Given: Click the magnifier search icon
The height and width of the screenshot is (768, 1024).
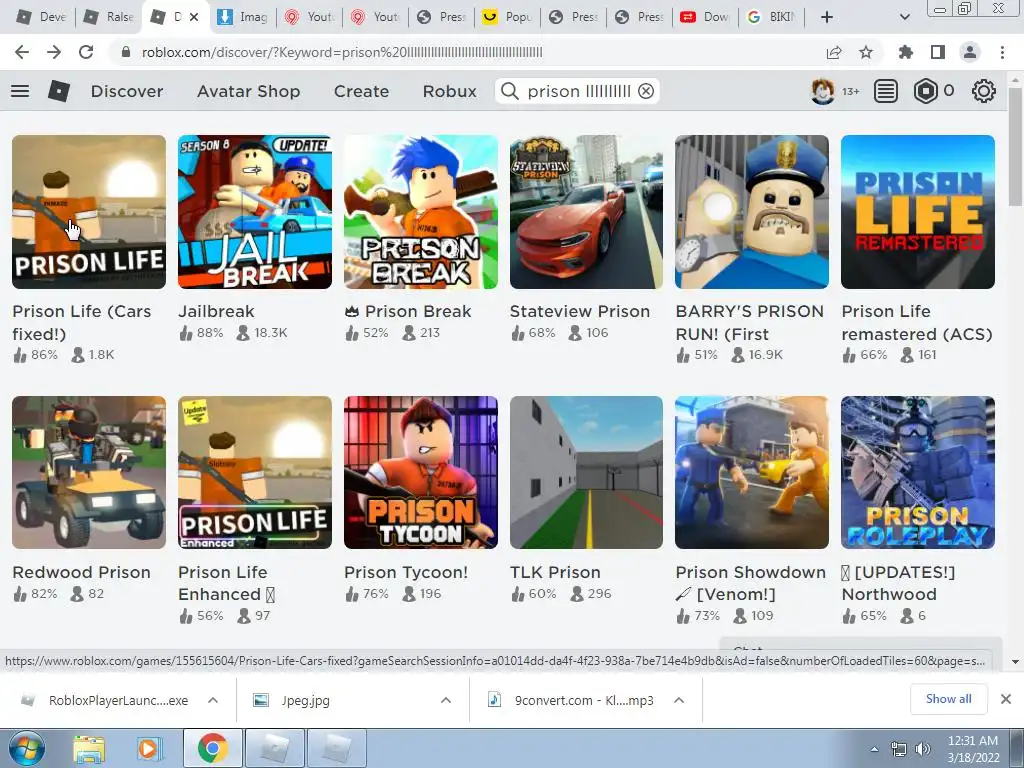Looking at the screenshot, I should click(x=509, y=91).
